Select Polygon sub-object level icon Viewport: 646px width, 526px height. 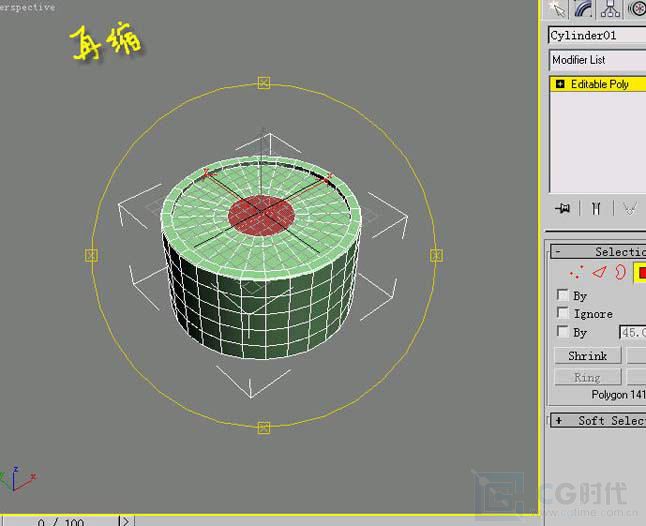(x=640, y=273)
